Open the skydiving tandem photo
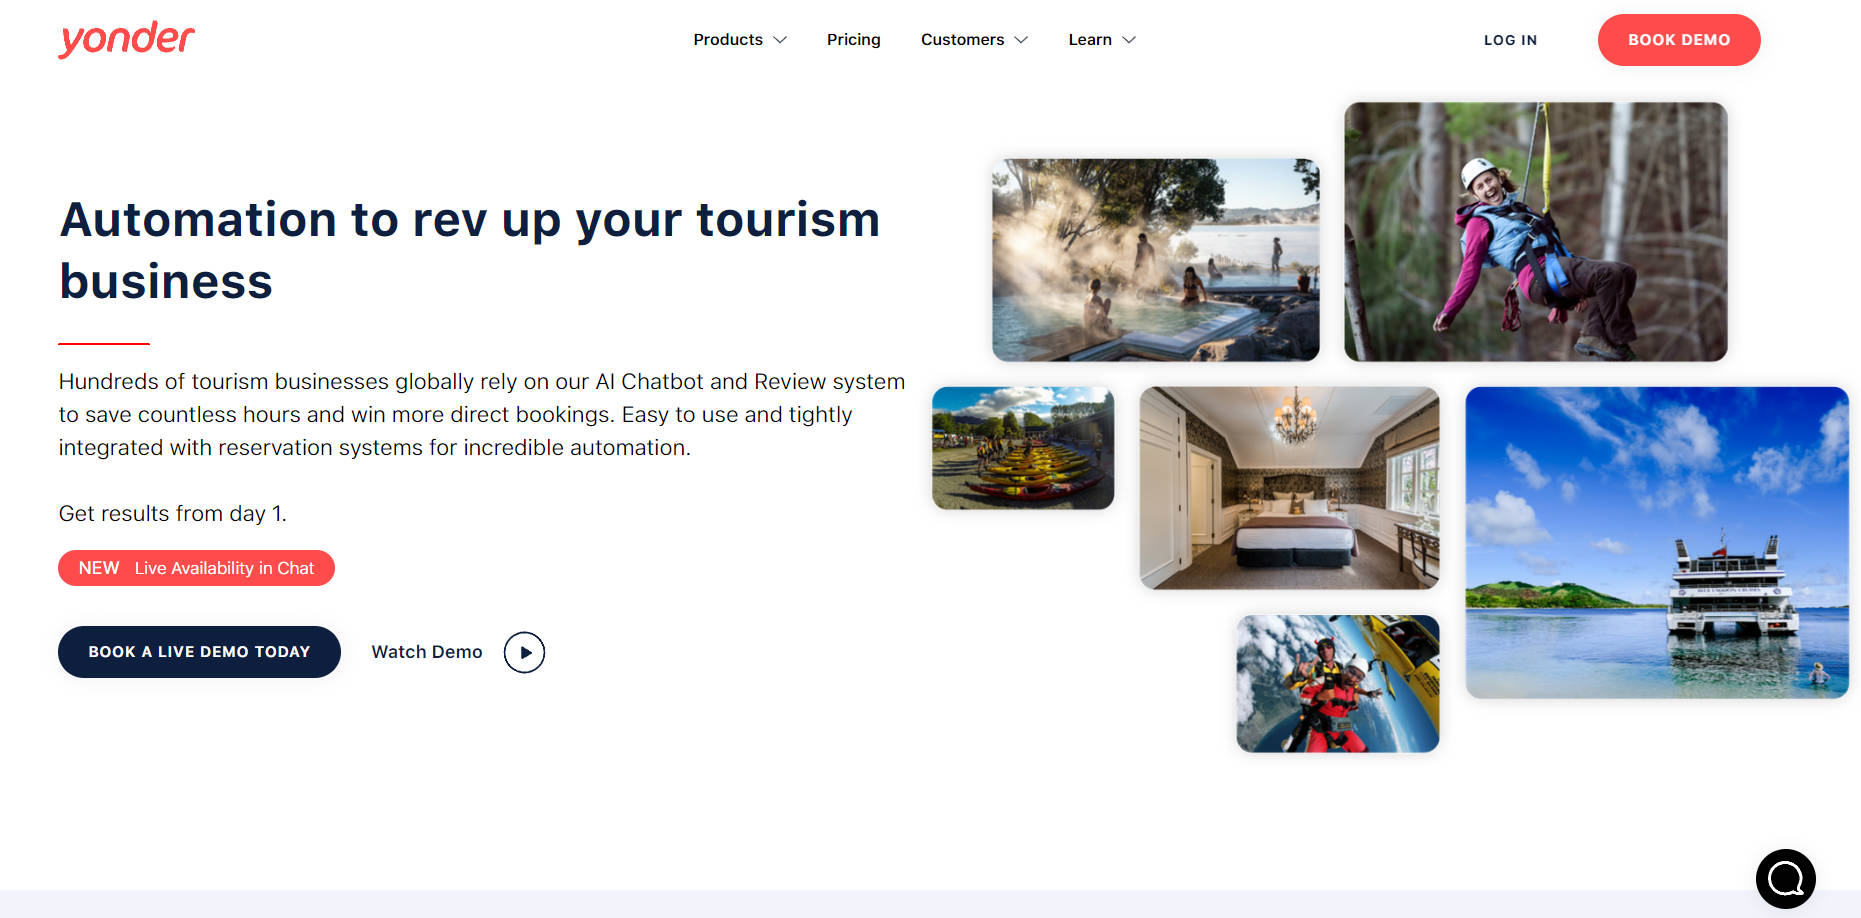This screenshot has width=1861, height=918. click(x=1338, y=684)
